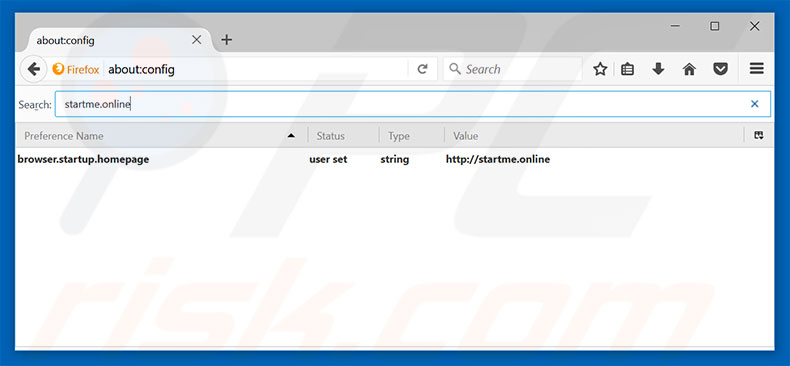Show bookmarks list icon

[x=627, y=69]
